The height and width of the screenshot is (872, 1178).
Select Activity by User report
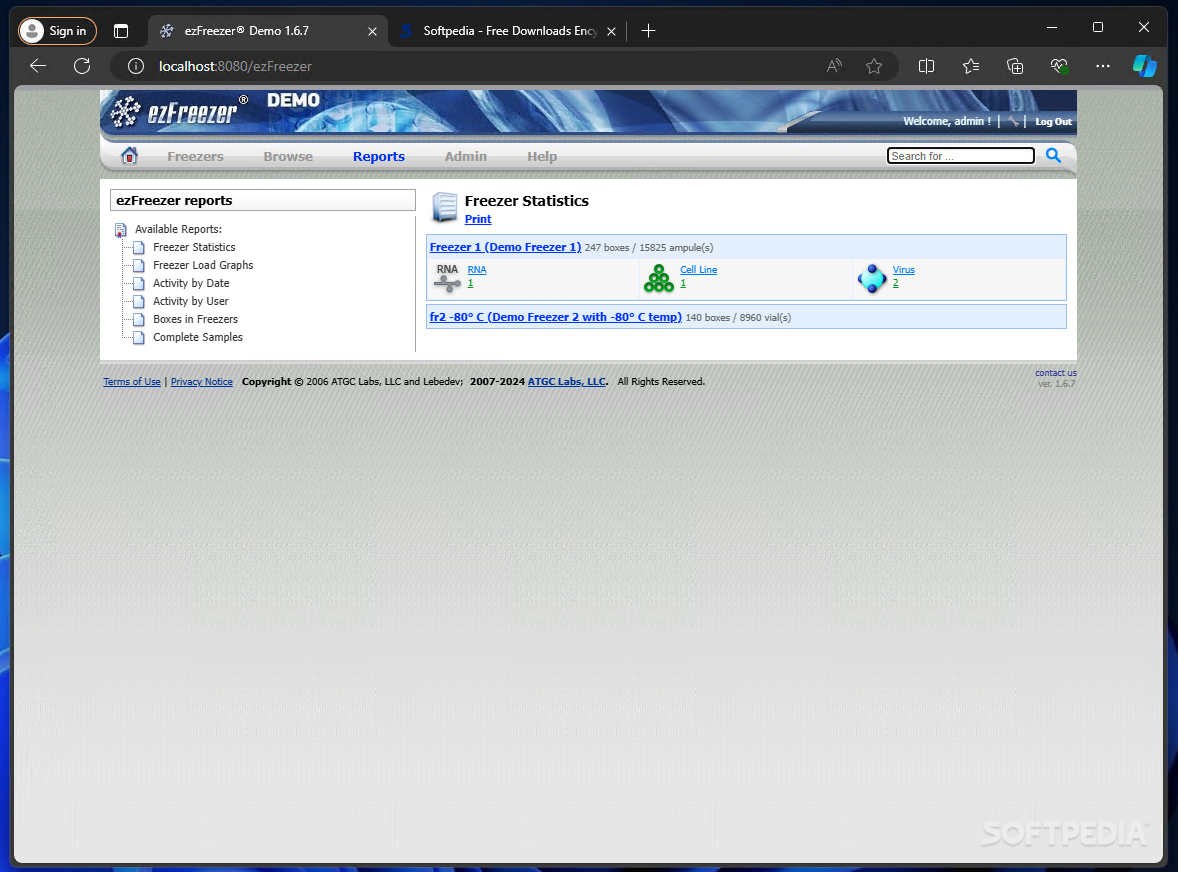190,301
